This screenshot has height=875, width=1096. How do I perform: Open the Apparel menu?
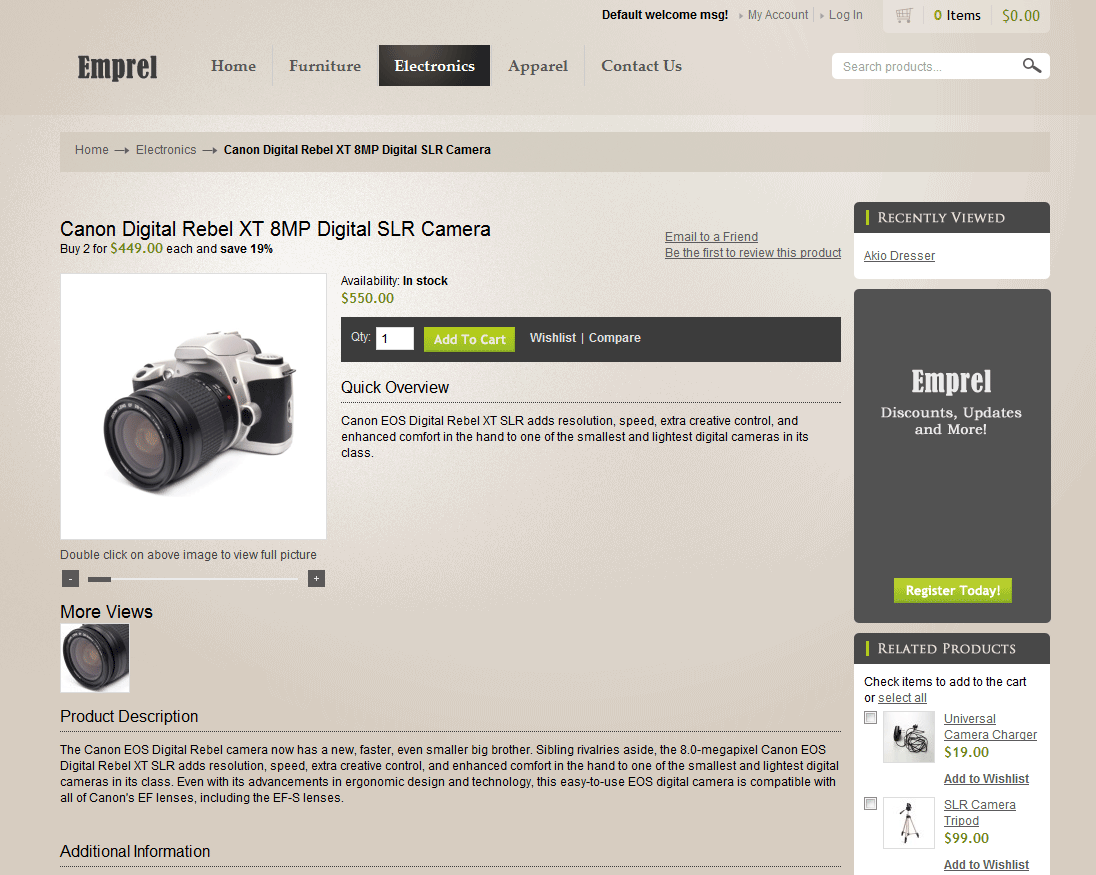click(538, 66)
